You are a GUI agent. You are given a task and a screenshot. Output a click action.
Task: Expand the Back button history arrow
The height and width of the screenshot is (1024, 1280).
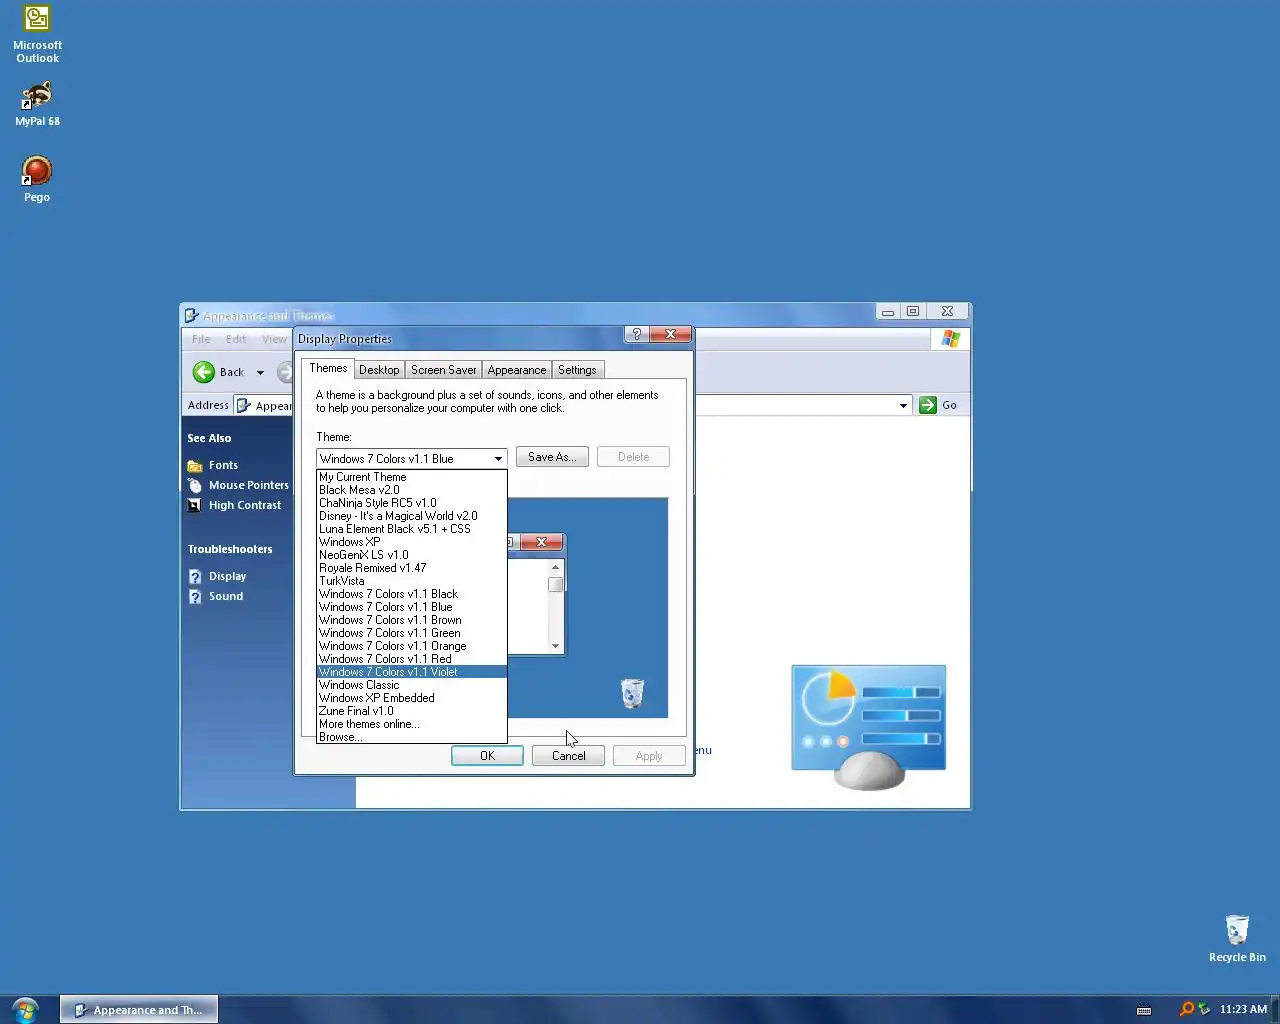[260, 372]
